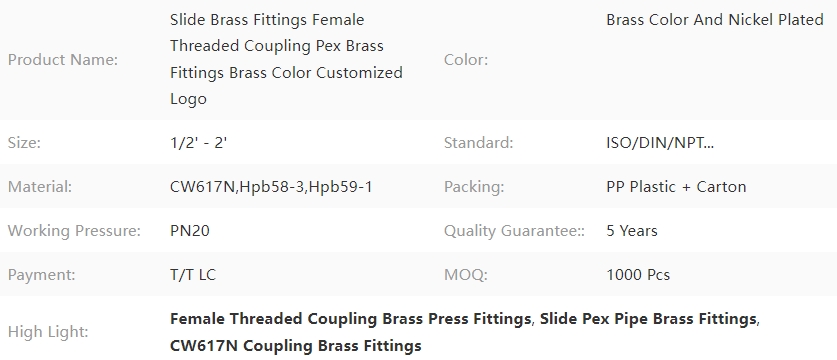This screenshot has width=837, height=360.
Task: Open the Slide Pex Pipe Brass Fittings link
Action: 649,319
